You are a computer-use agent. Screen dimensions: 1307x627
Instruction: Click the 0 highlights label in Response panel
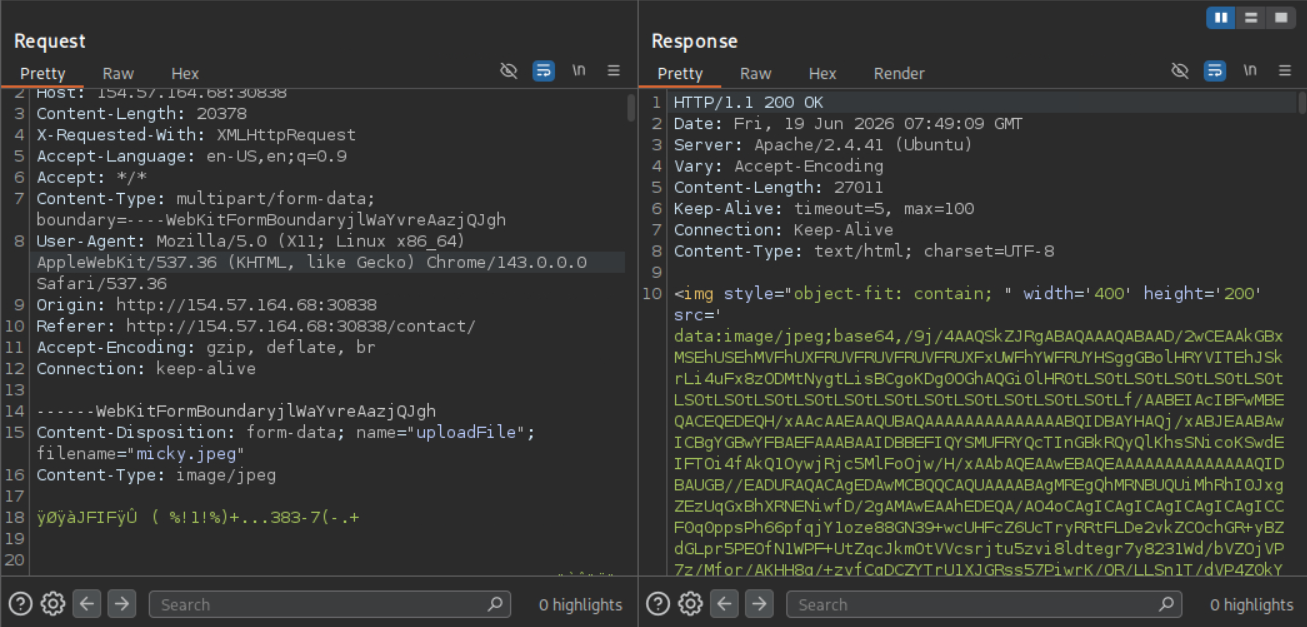1252,604
